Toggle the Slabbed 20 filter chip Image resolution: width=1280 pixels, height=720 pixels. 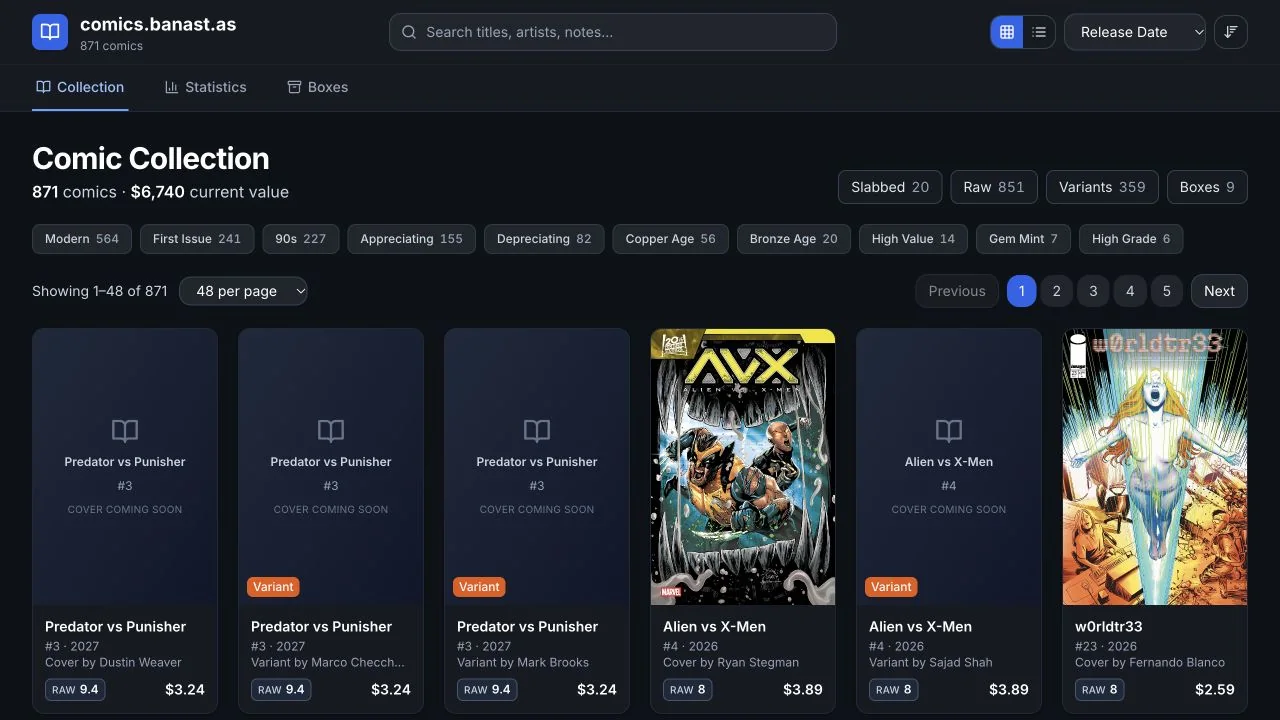point(890,187)
